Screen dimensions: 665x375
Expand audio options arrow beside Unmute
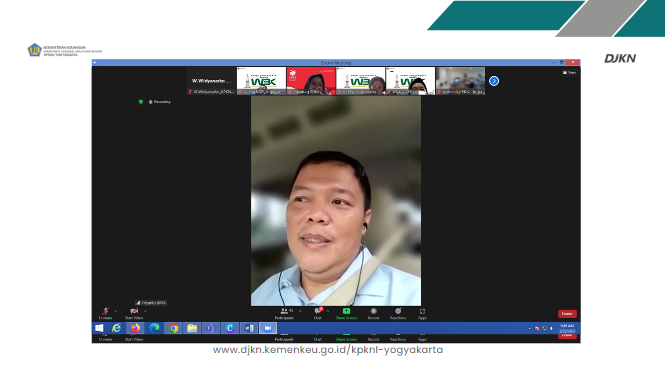[x=115, y=311]
